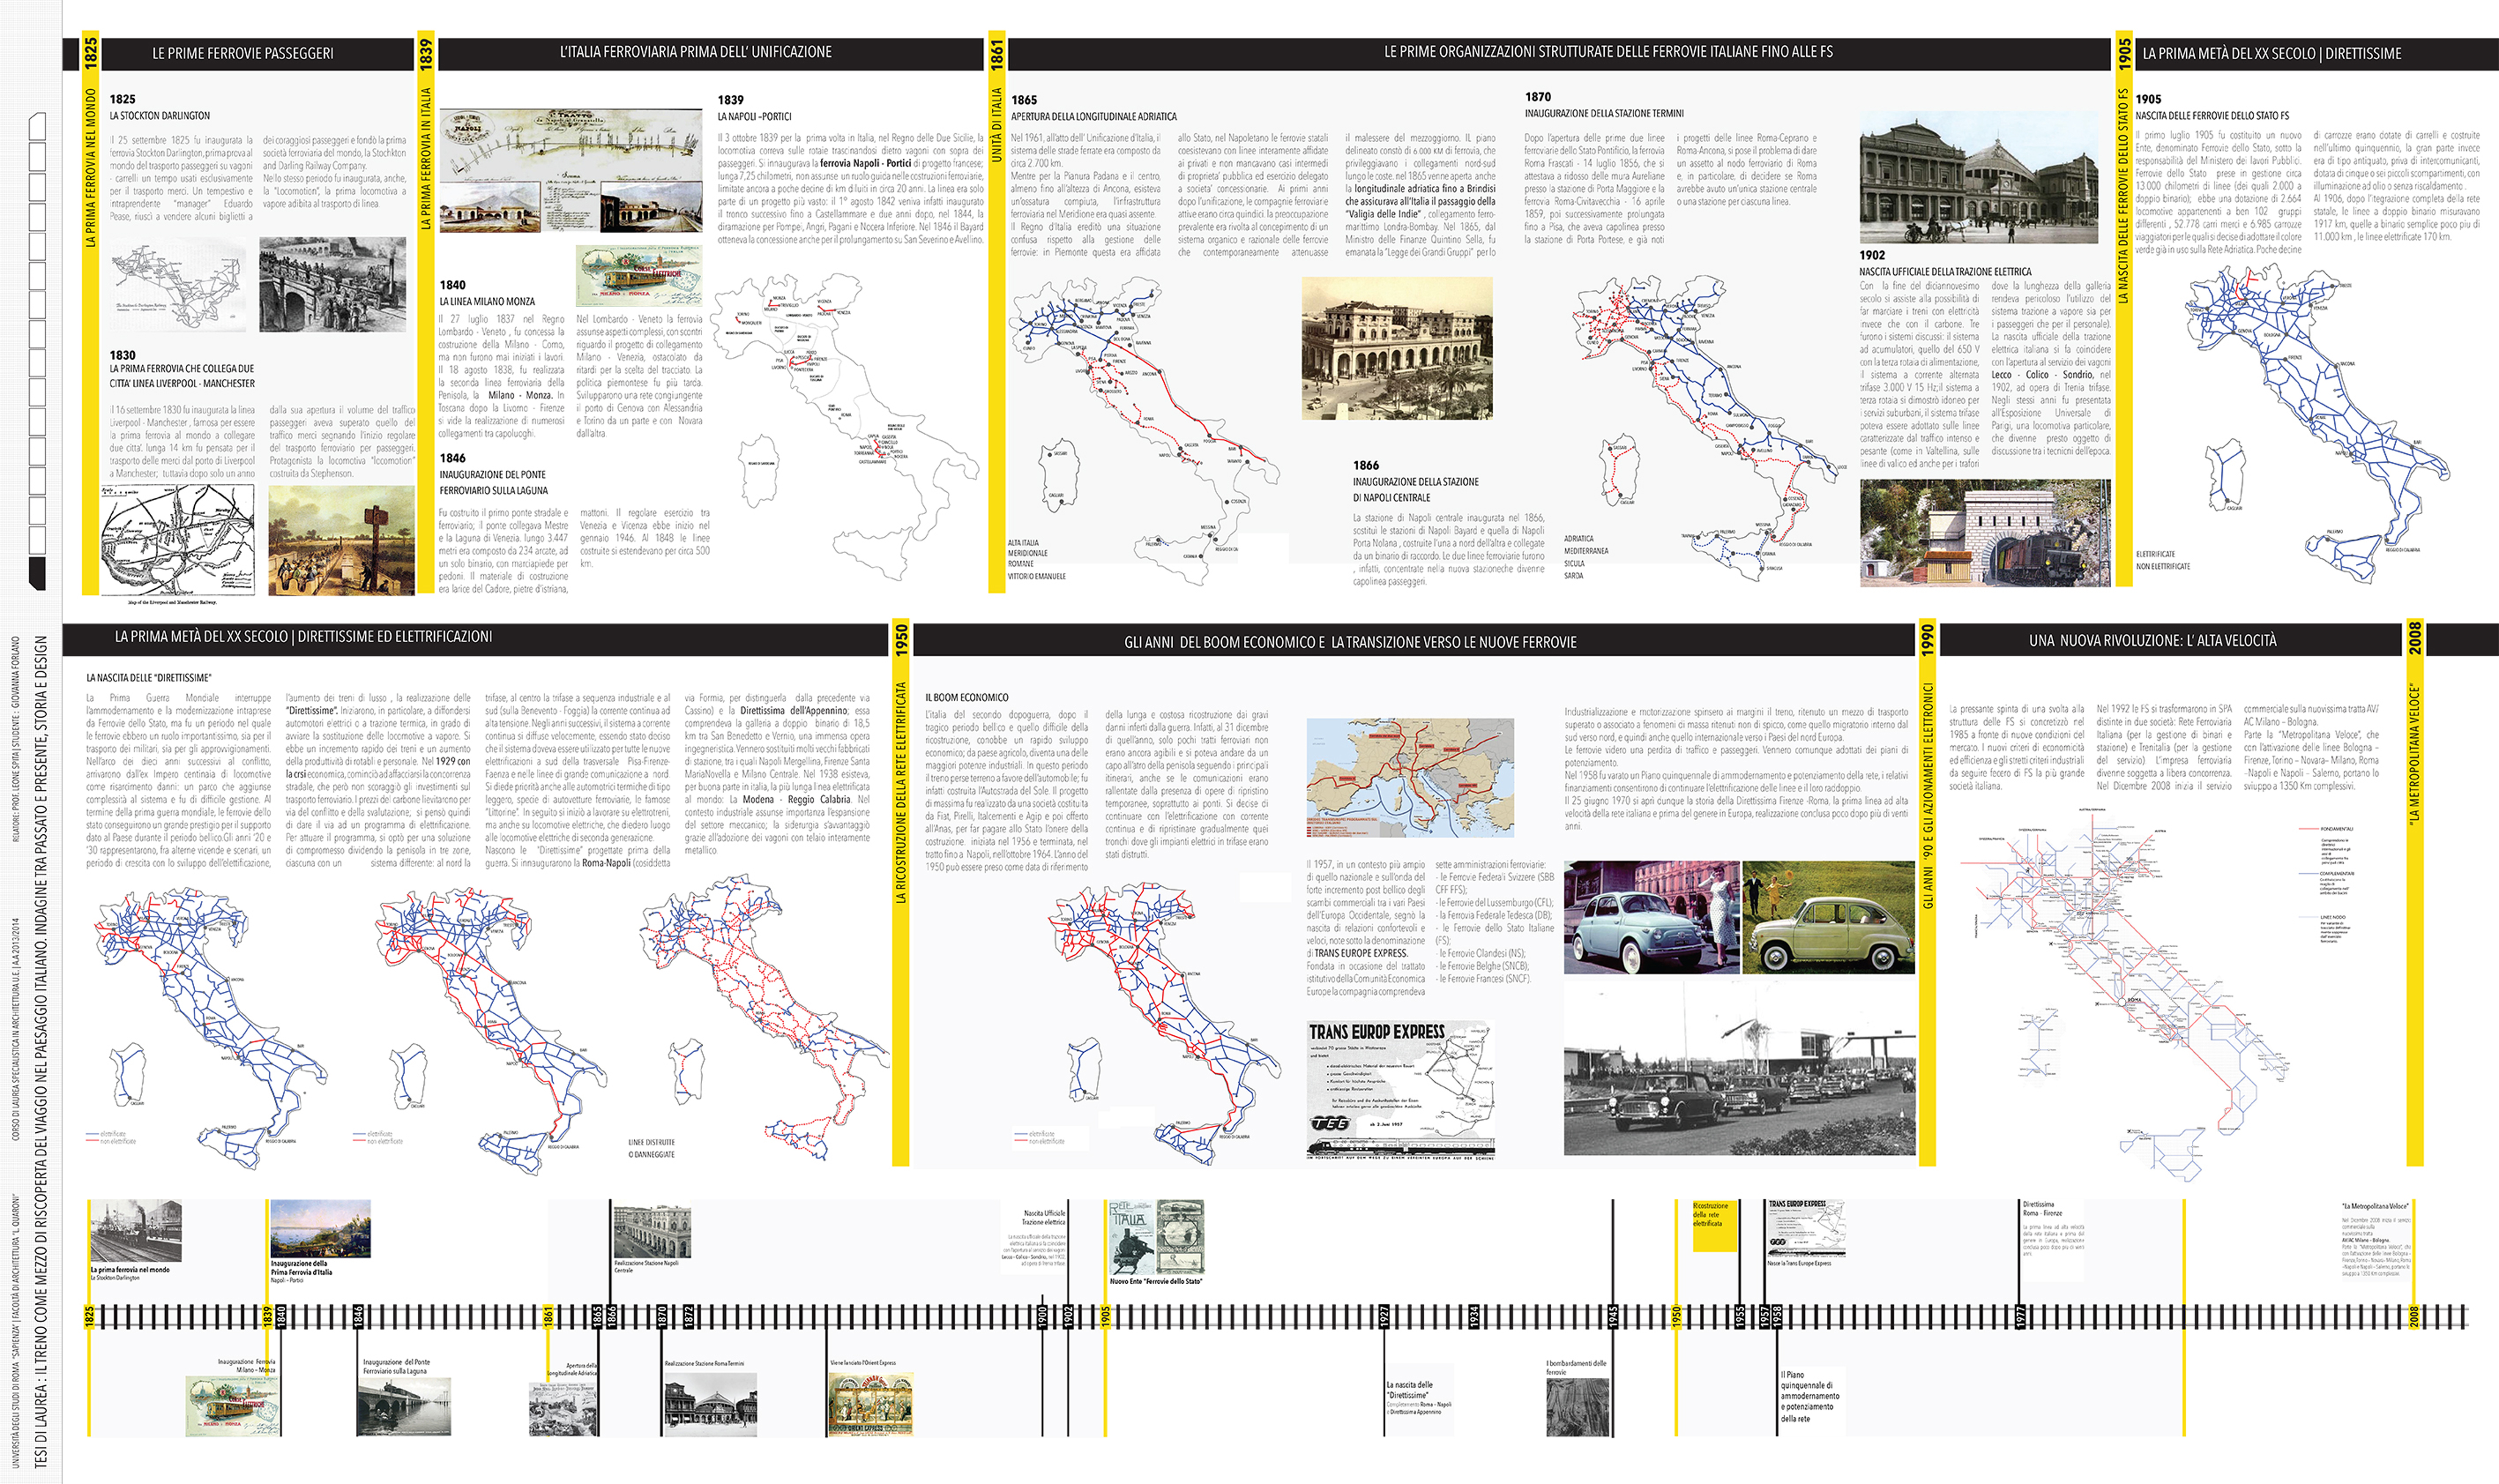Click the light blue Fiat 500 photo
Viewport: 2499px width, 1484px height.
pos(1651,917)
